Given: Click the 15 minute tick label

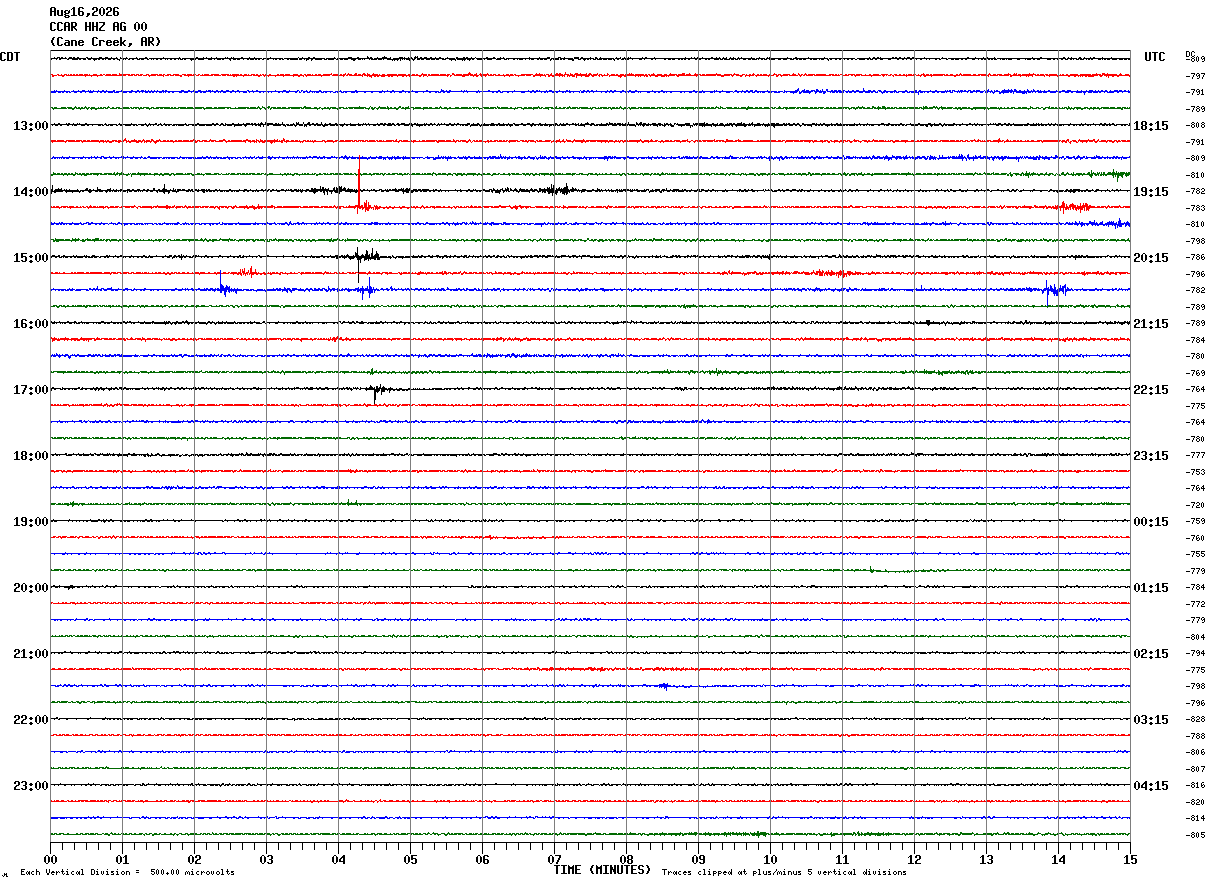Looking at the screenshot, I should [1130, 859].
